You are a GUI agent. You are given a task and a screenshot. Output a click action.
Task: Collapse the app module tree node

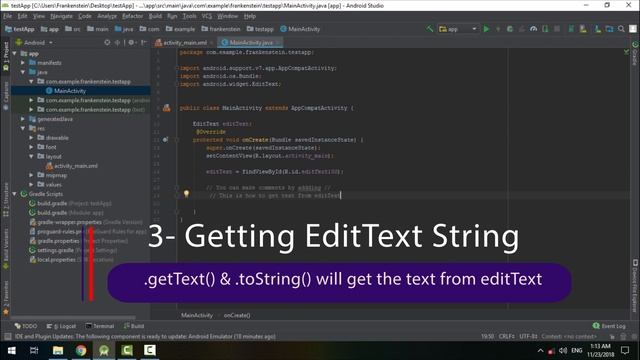pos(15,53)
